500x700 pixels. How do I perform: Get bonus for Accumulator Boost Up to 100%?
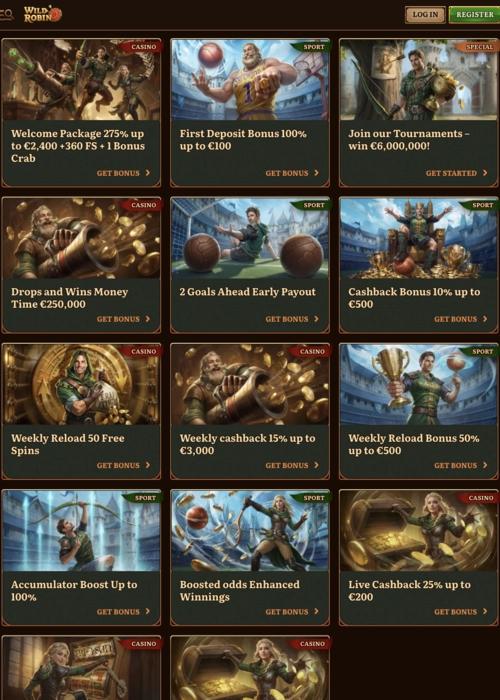coord(123,612)
